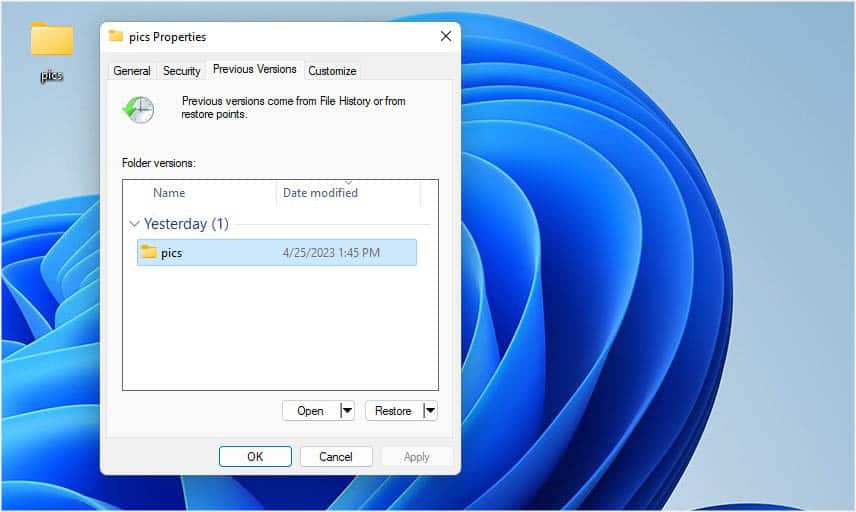Switch to the General tab

pyautogui.click(x=132, y=71)
